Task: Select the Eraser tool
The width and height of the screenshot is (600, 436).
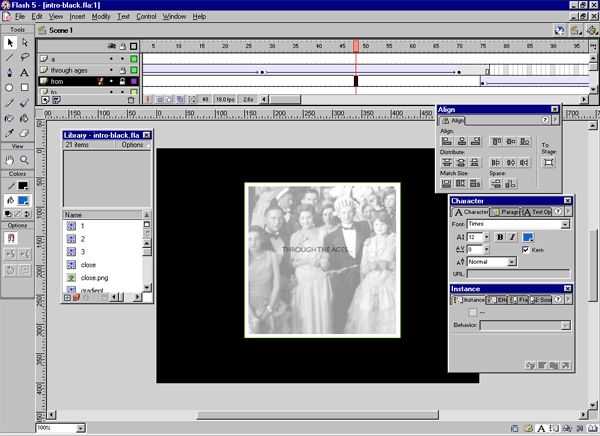Action: pos(25,130)
